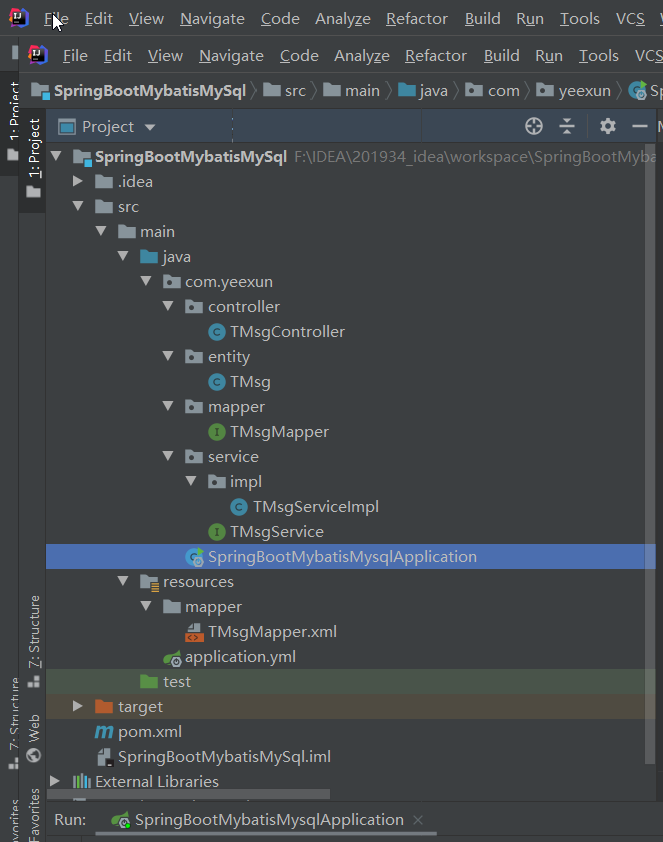Click the Select Opened File crosshair icon
The width and height of the screenshot is (663, 842).
(x=534, y=126)
